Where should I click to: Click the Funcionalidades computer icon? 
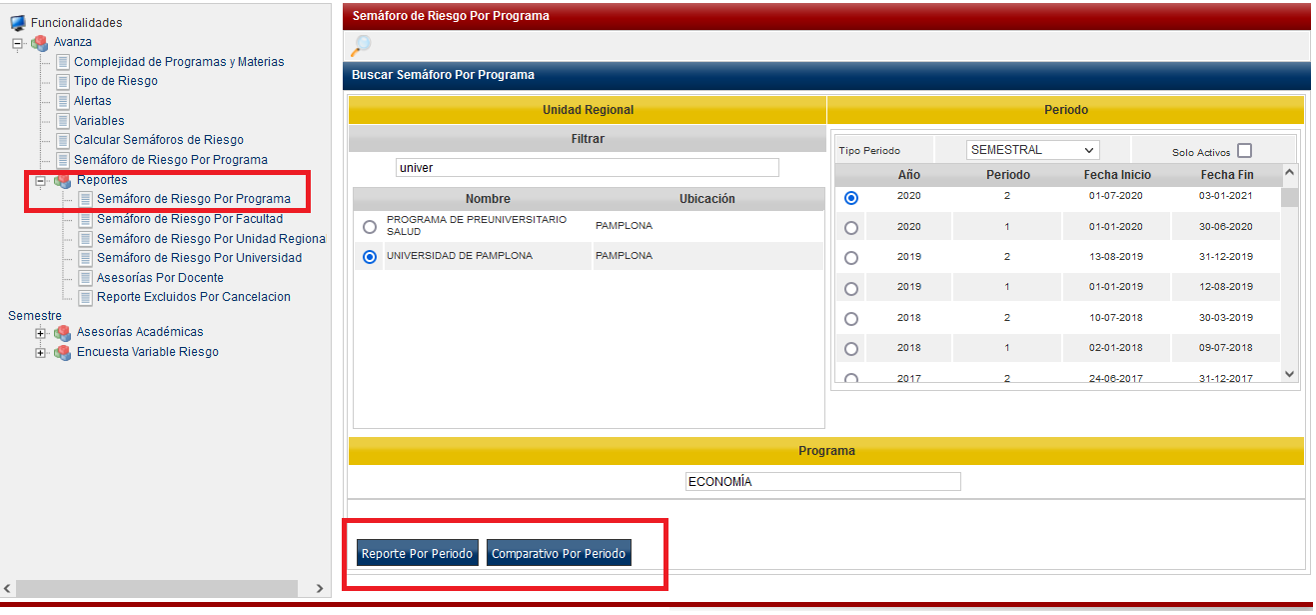[x=18, y=22]
